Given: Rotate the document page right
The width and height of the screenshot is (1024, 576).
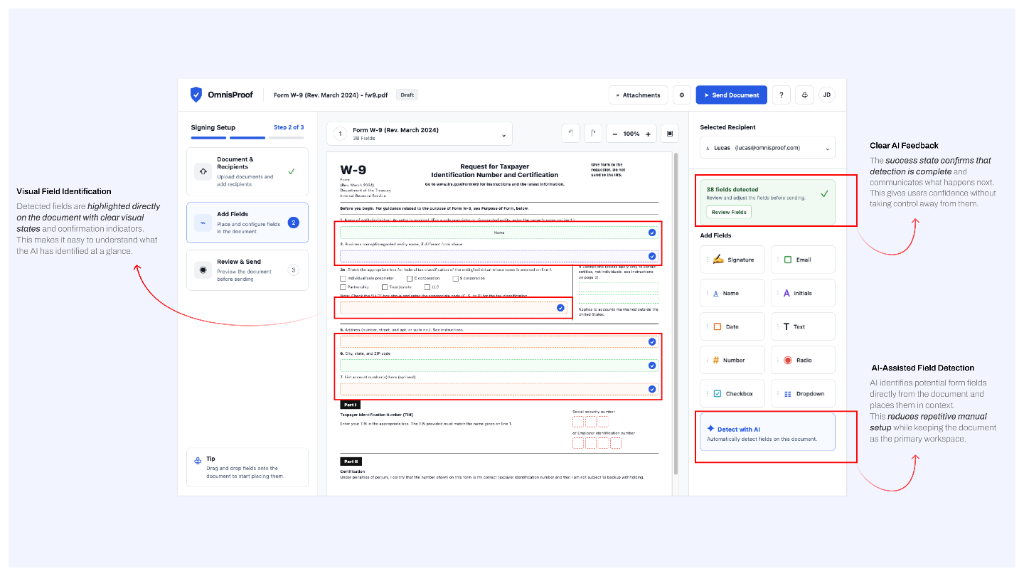Looking at the screenshot, I should pos(593,134).
